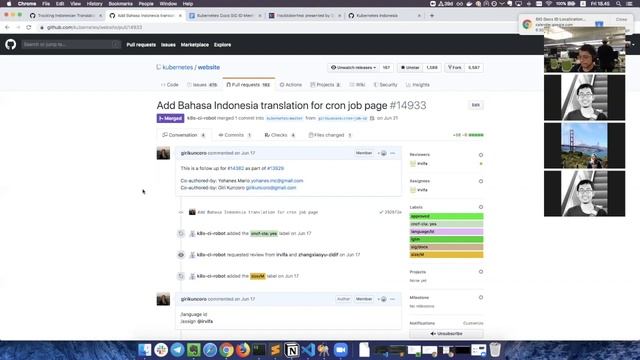Add a reaction to girikuncoro's first comment
Image resolution: width=640 pixels, height=360 pixels.
tap(382, 153)
